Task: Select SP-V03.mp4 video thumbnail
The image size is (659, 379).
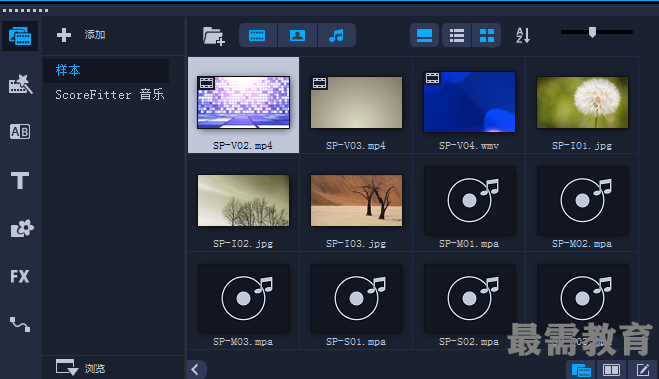Action: click(356, 102)
